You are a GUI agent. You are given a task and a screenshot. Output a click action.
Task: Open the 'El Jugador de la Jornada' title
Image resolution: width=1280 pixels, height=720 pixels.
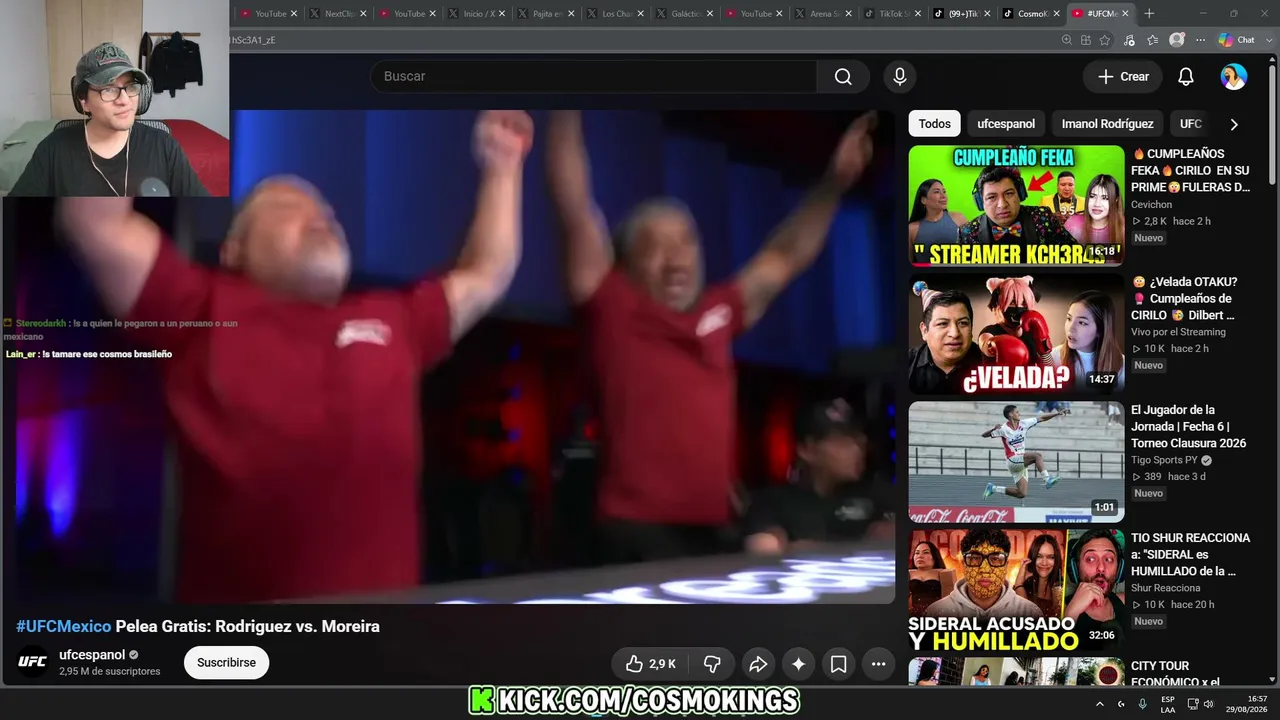click(1189, 427)
